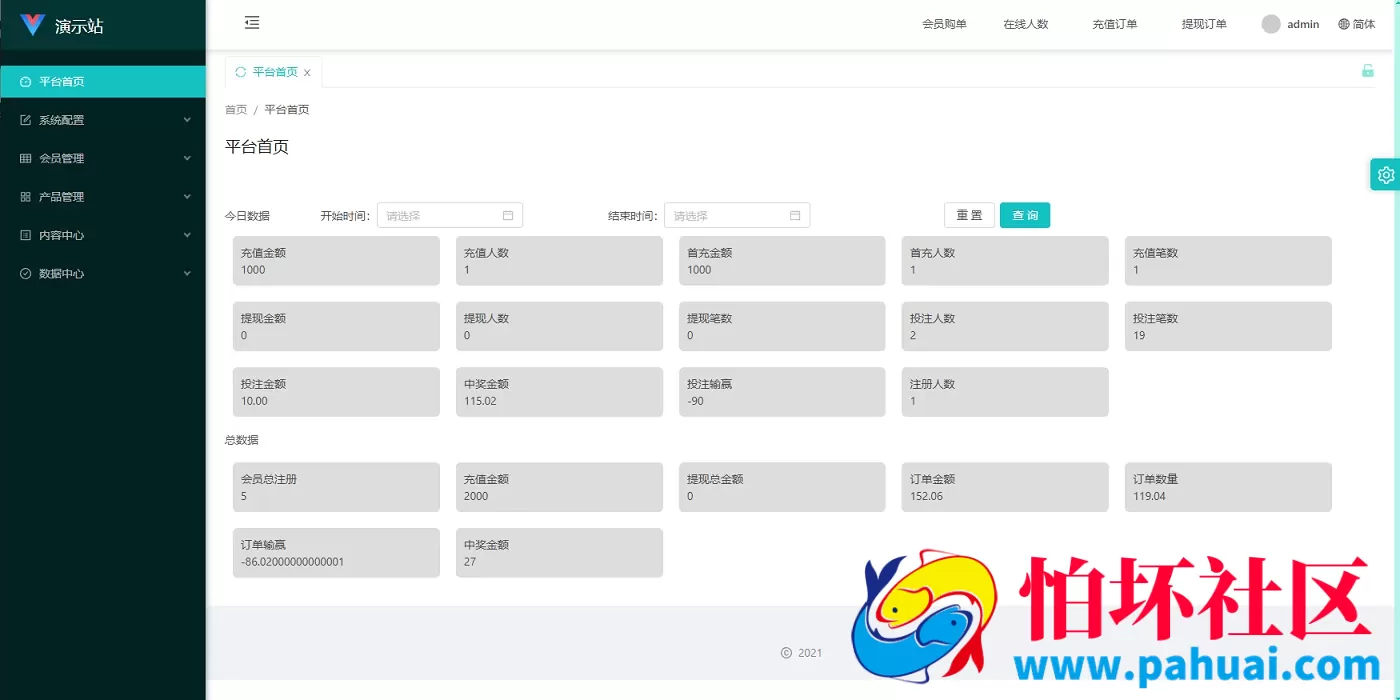
Task: Click calendar icon in 开始时间 field
Action: [508, 215]
